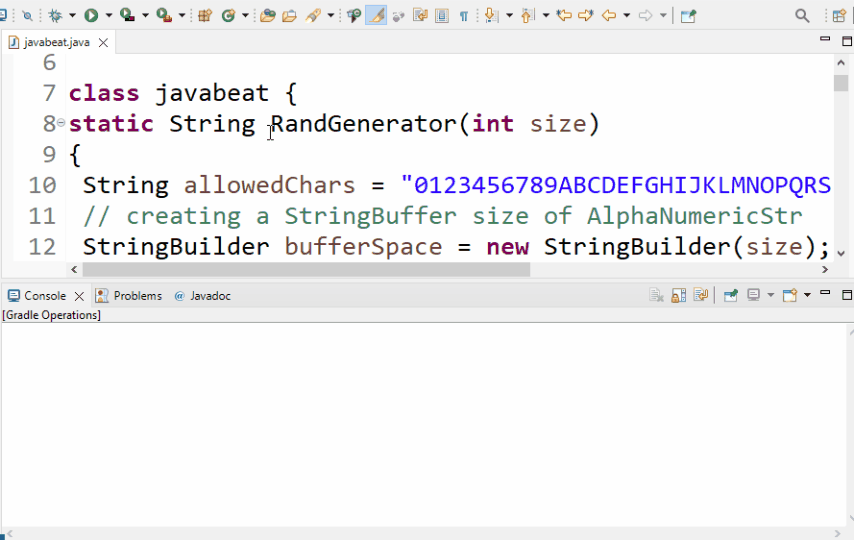Viewport: 854px width, 540px height.
Task: Click the [Gradle Operations] console label
Action: pos(52,315)
